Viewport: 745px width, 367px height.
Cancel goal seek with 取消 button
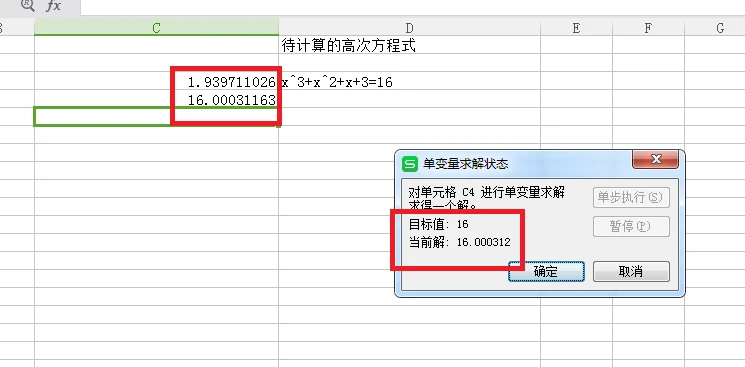[631, 271]
